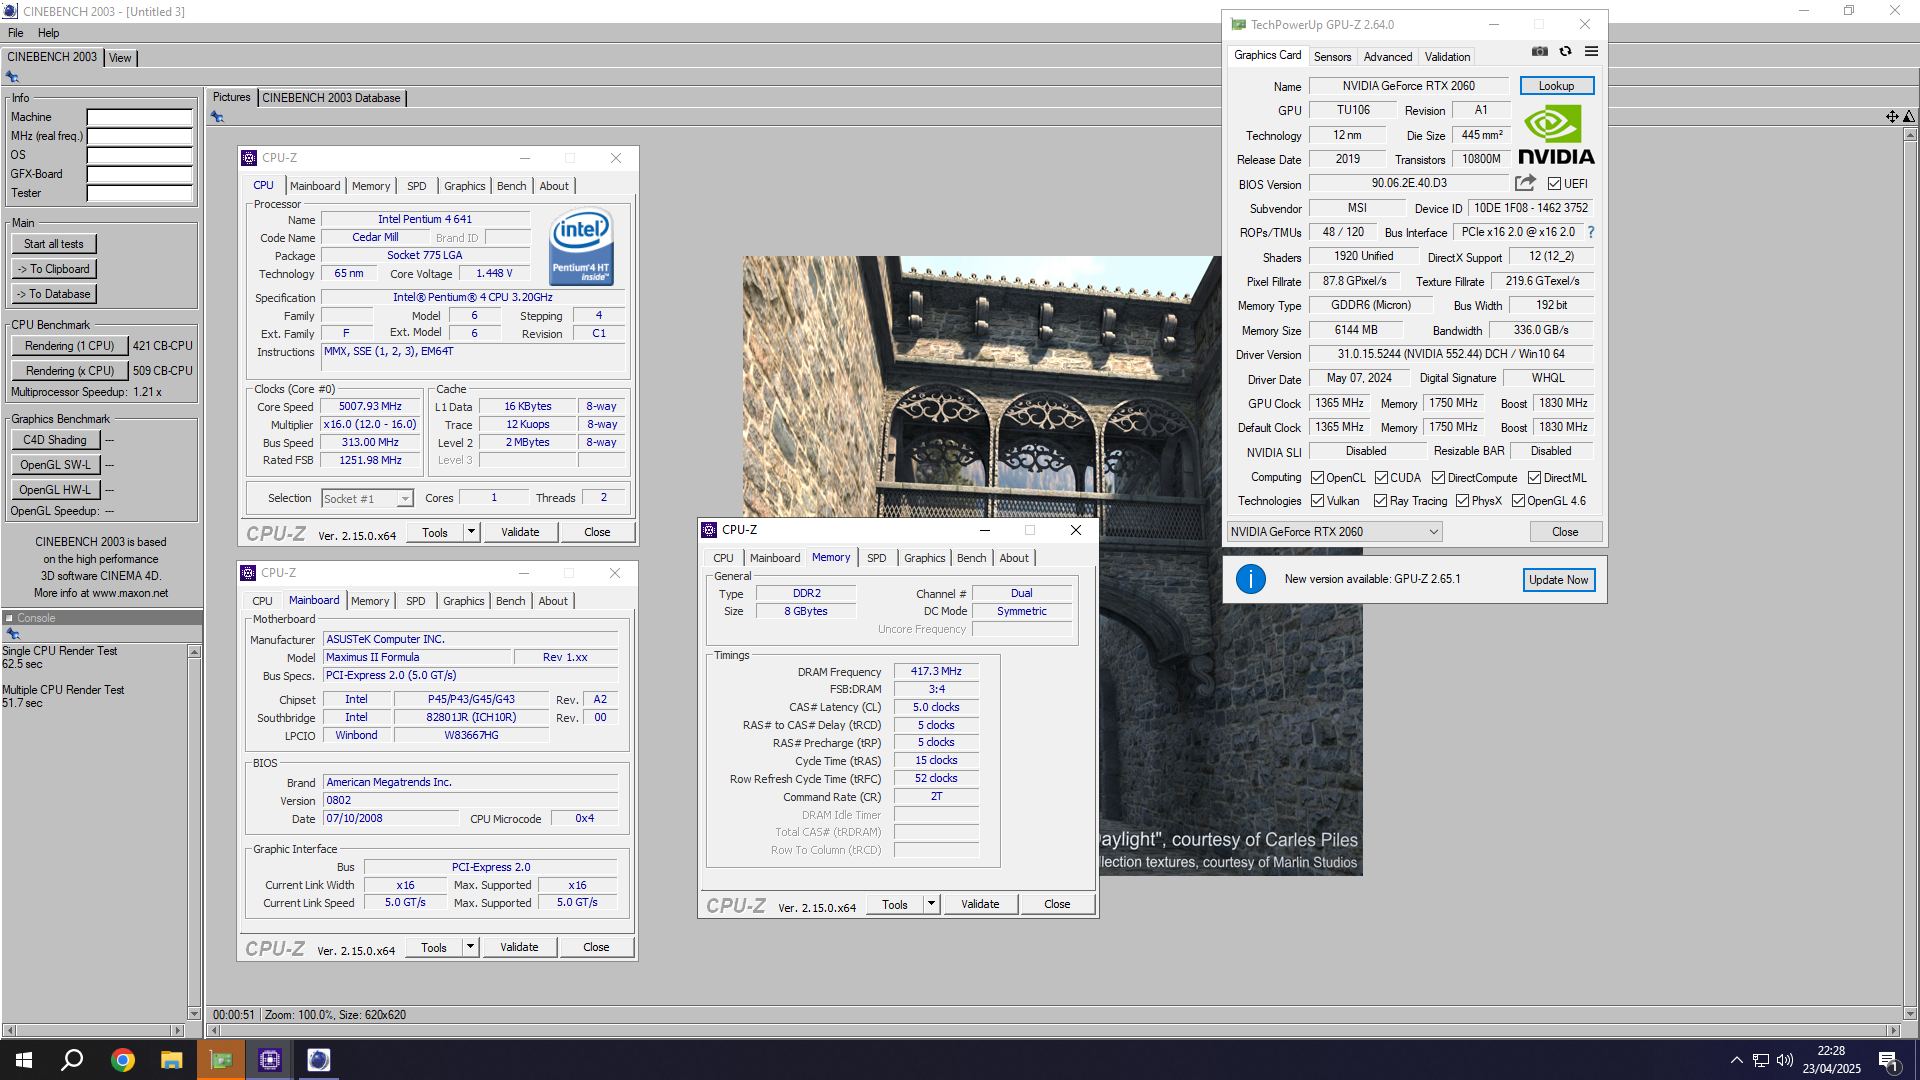Open SPD tab in the Memory CPU-Z window
The height and width of the screenshot is (1080, 1920).
pos(876,558)
